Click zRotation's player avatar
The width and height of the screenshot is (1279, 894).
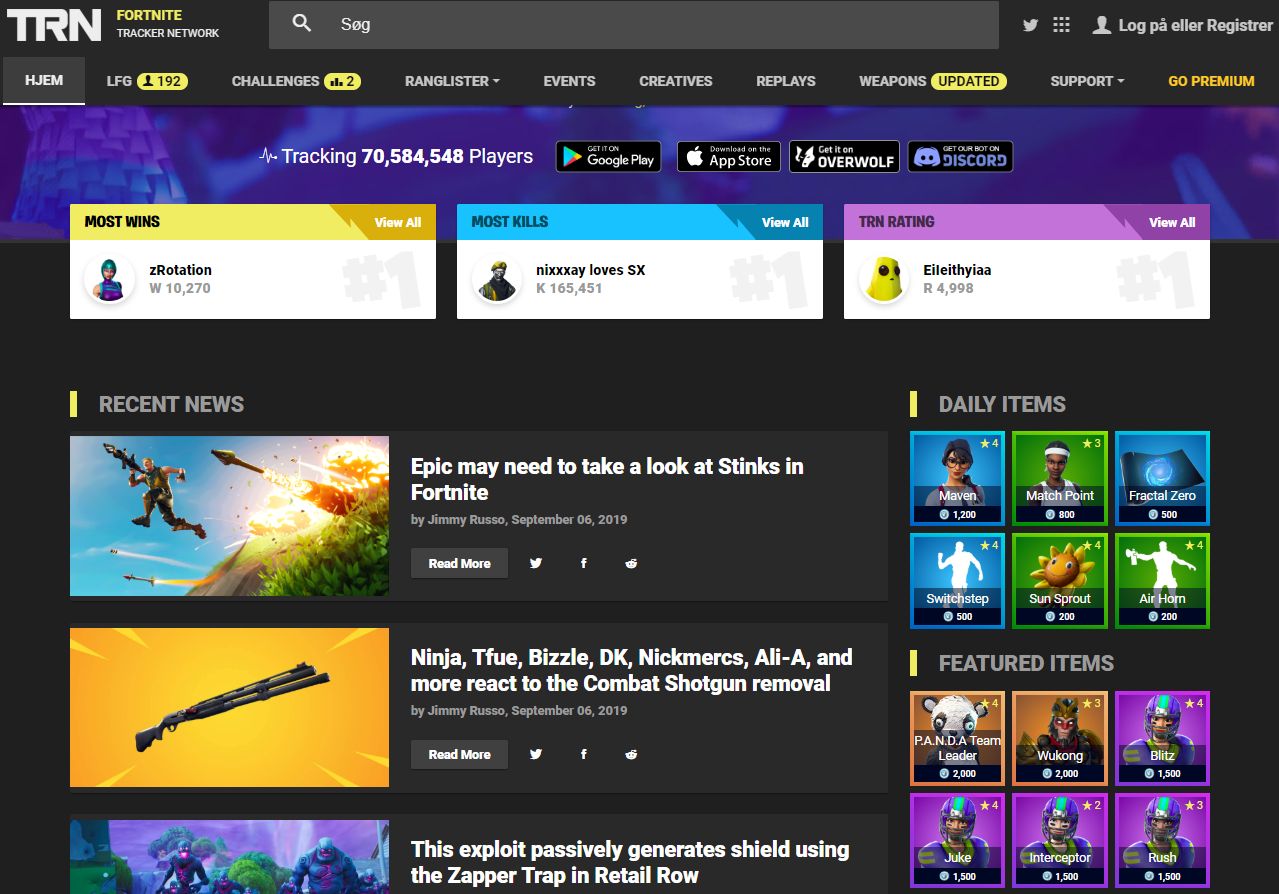click(x=109, y=279)
